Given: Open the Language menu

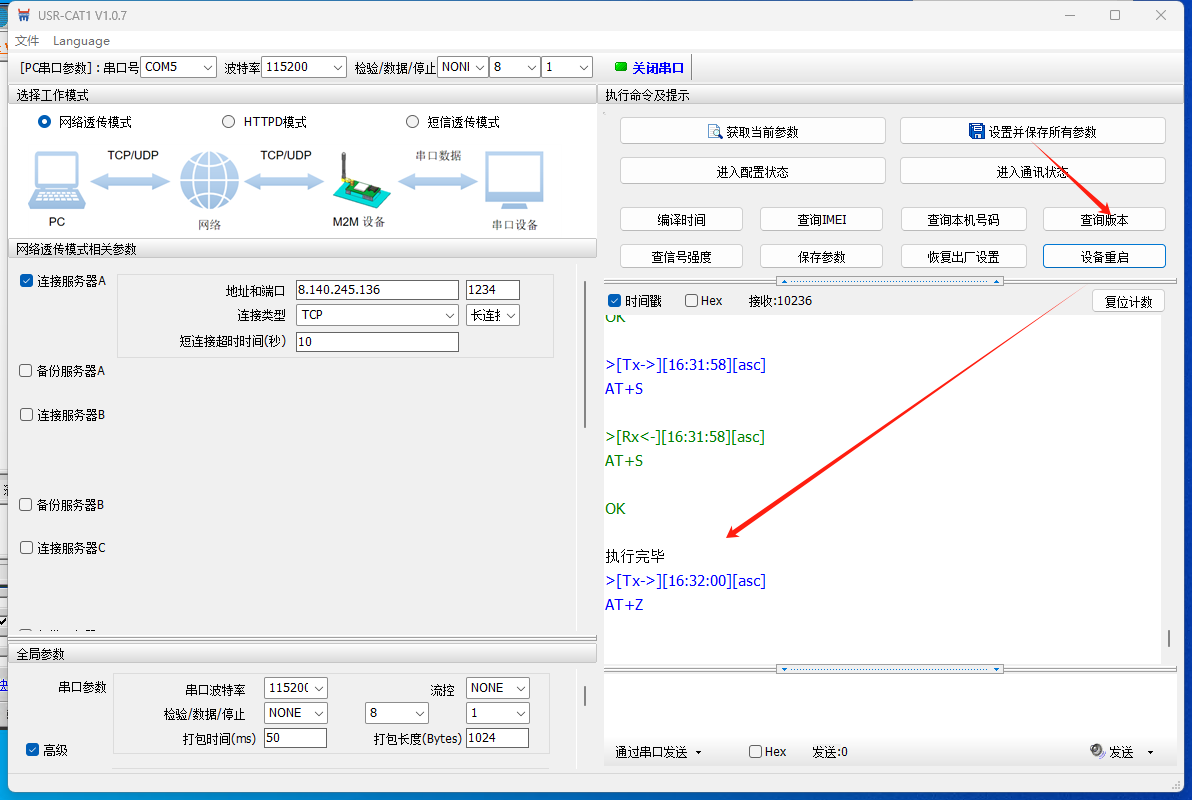Looking at the screenshot, I should 81,41.
